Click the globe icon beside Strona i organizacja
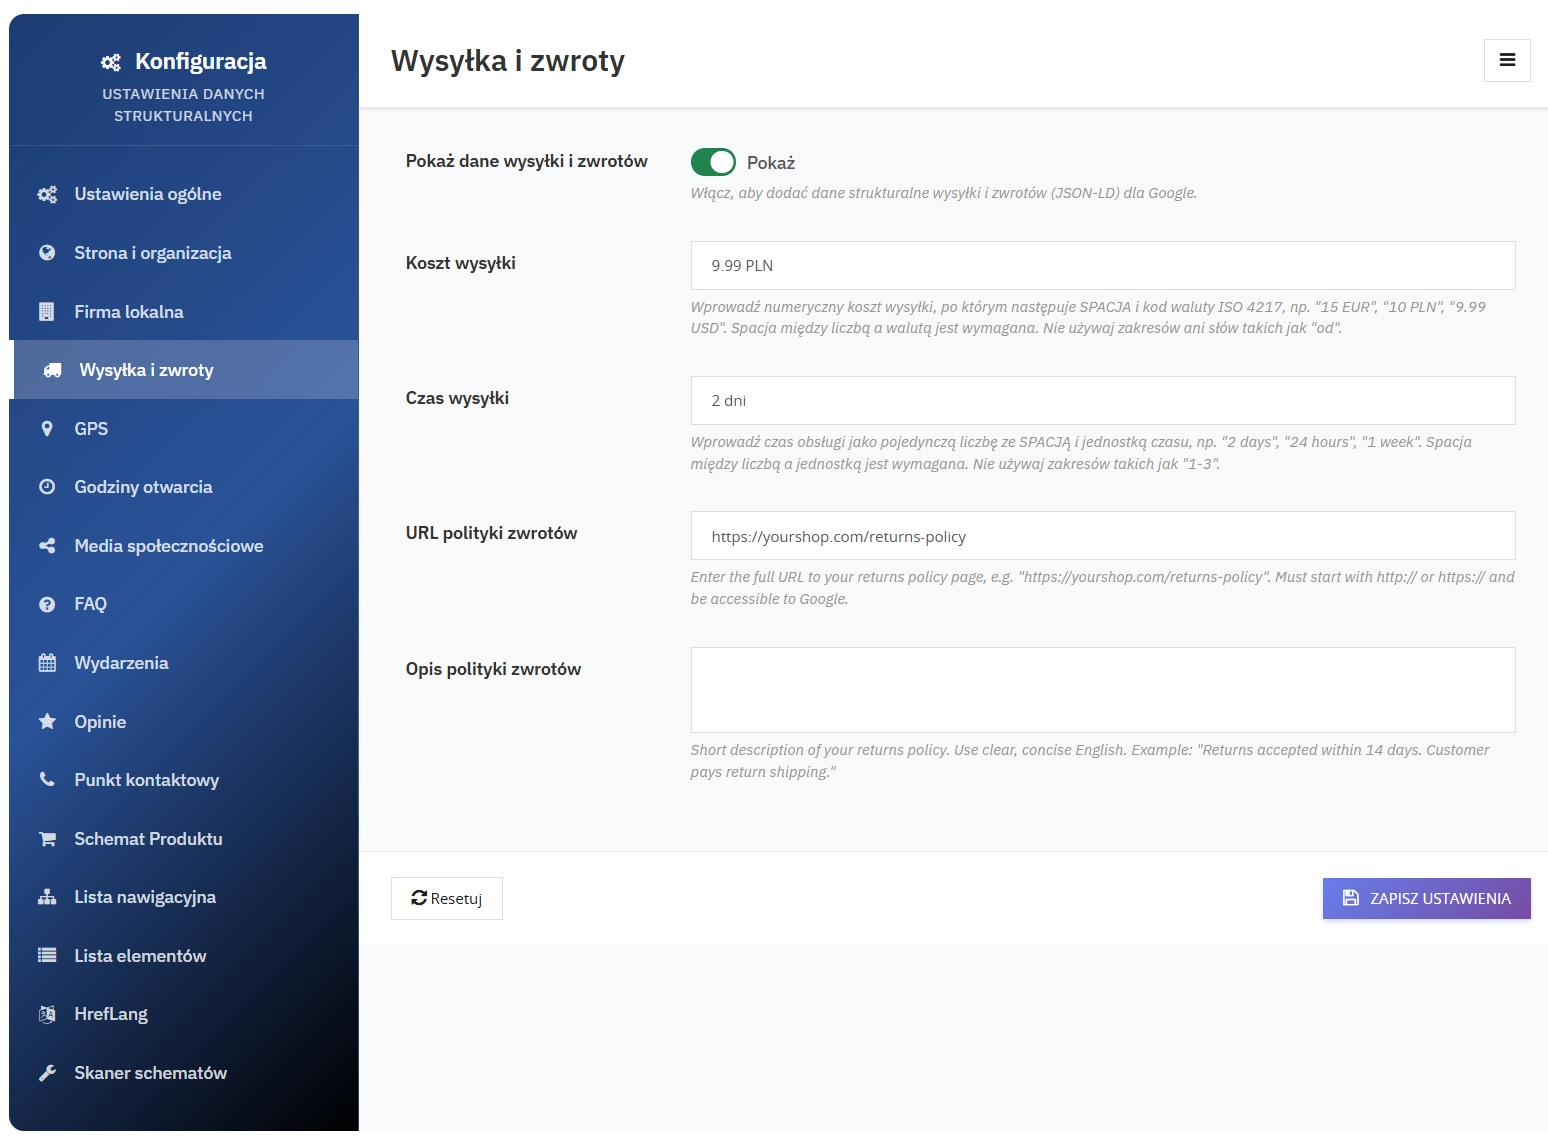The height and width of the screenshot is (1142, 1548). [x=47, y=253]
